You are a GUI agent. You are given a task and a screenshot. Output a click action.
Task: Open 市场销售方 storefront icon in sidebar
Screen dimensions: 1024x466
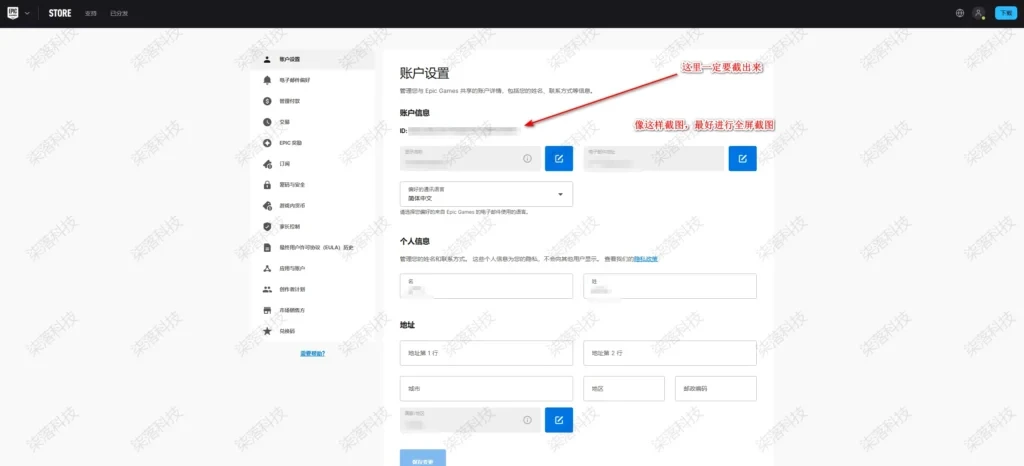coord(267,310)
